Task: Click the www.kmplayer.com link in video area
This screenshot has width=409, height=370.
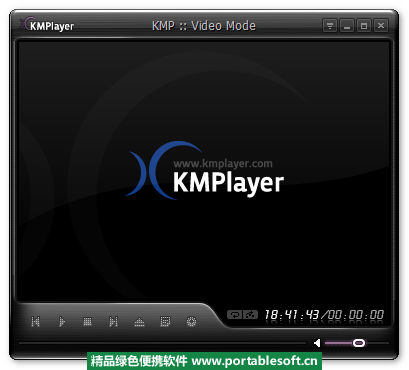Action: (x=223, y=163)
